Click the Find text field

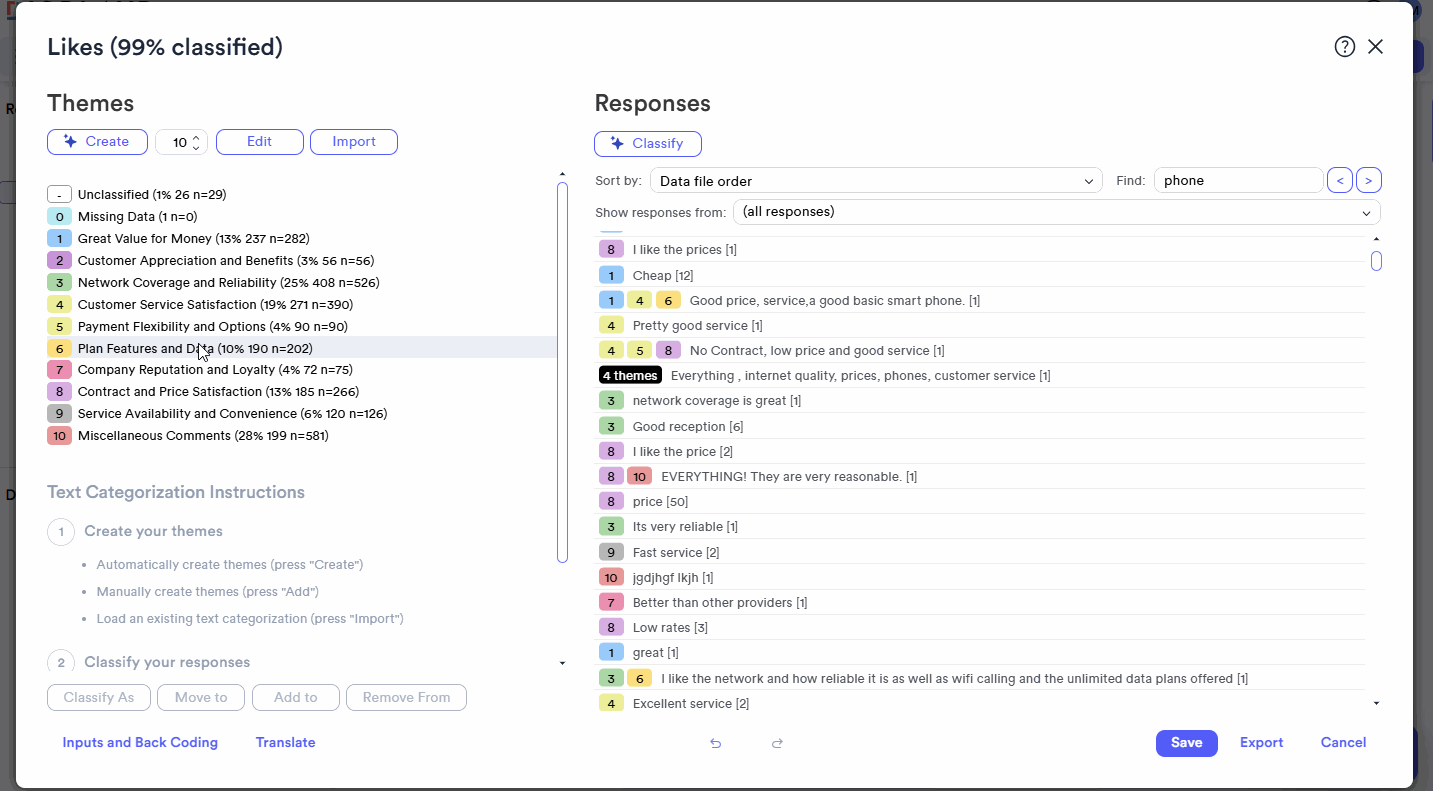(1238, 181)
